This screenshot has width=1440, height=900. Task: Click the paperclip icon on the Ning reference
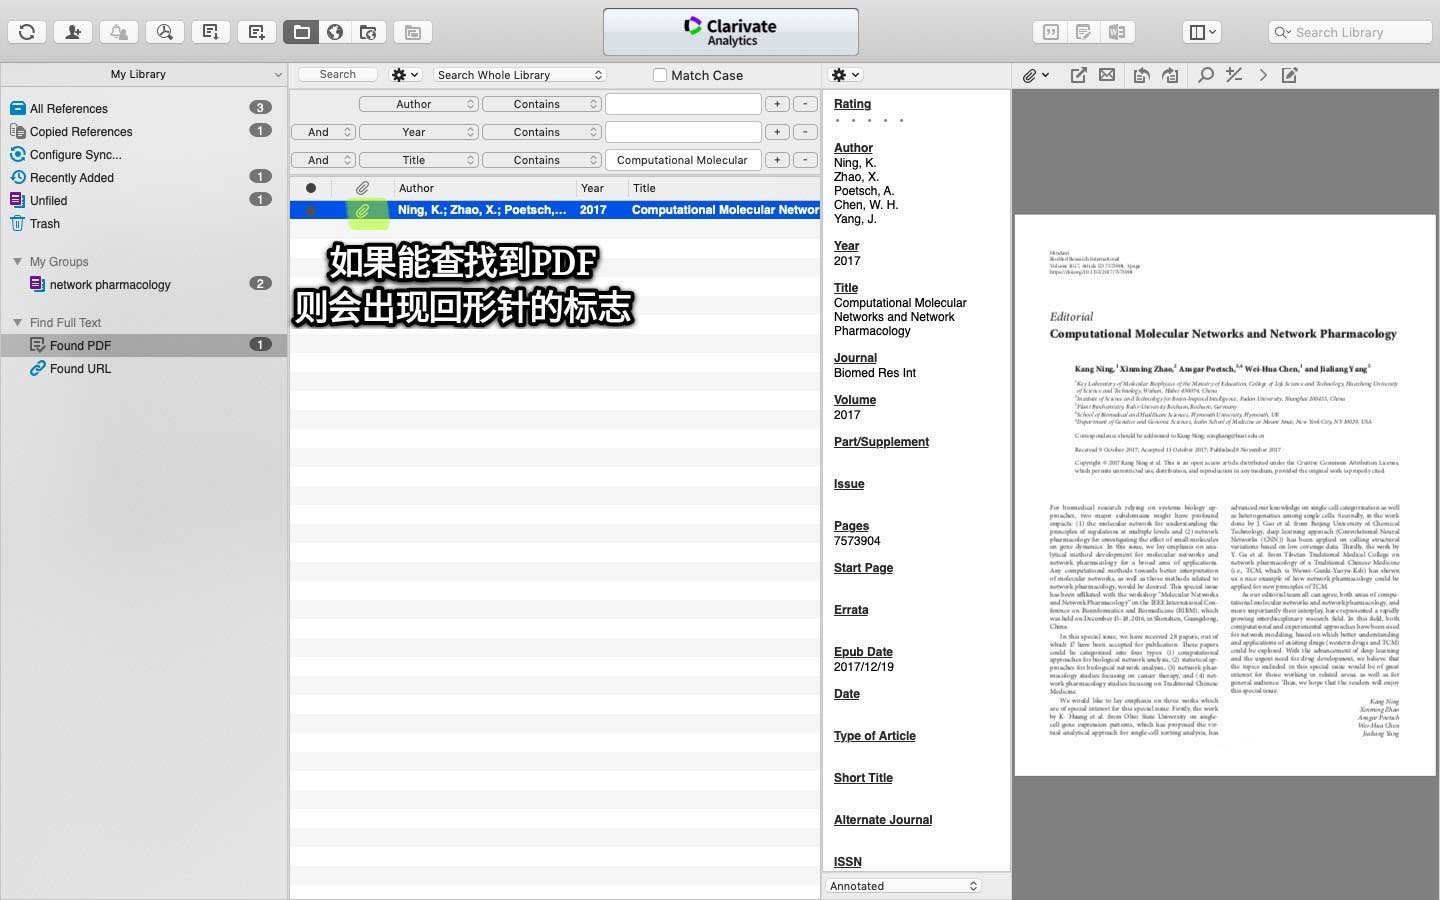coord(362,210)
